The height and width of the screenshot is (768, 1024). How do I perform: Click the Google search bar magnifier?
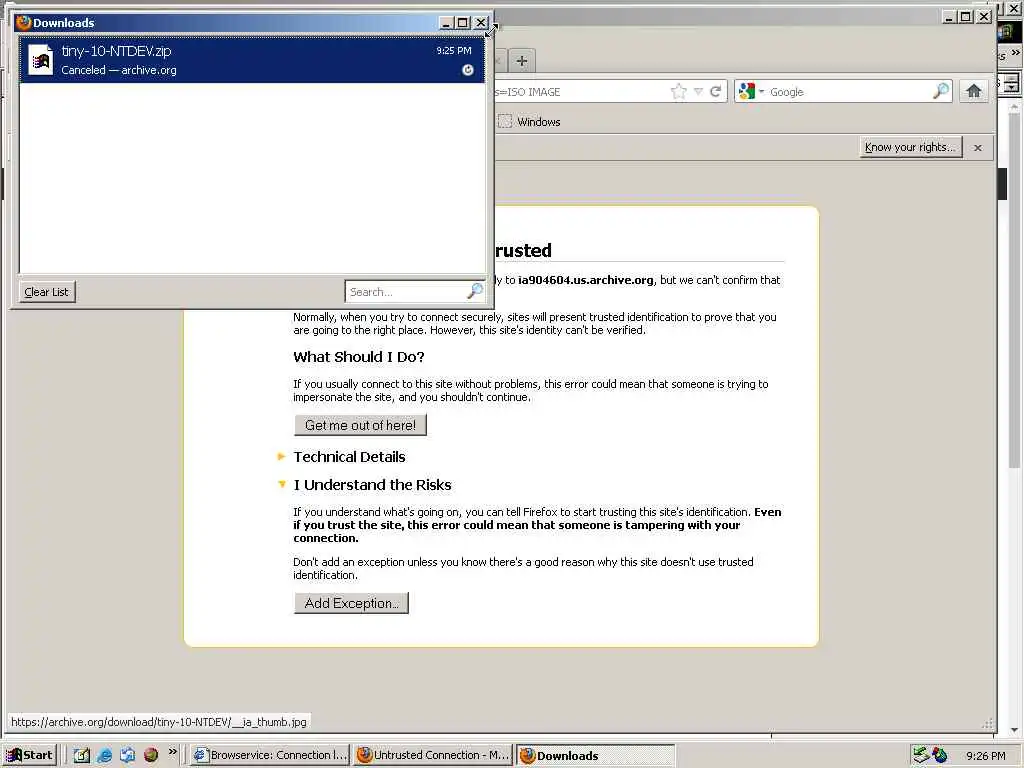(x=940, y=91)
